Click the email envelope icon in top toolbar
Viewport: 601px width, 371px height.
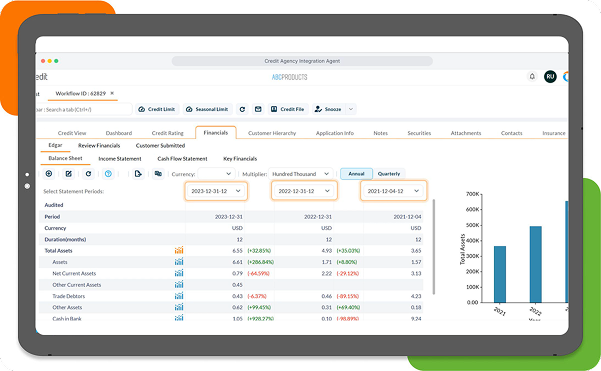click(x=258, y=109)
